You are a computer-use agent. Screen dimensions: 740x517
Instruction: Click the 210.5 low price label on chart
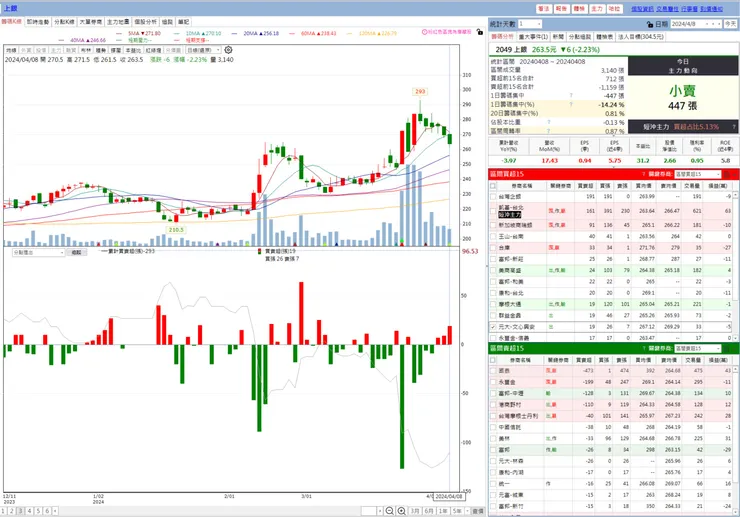coord(176,230)
